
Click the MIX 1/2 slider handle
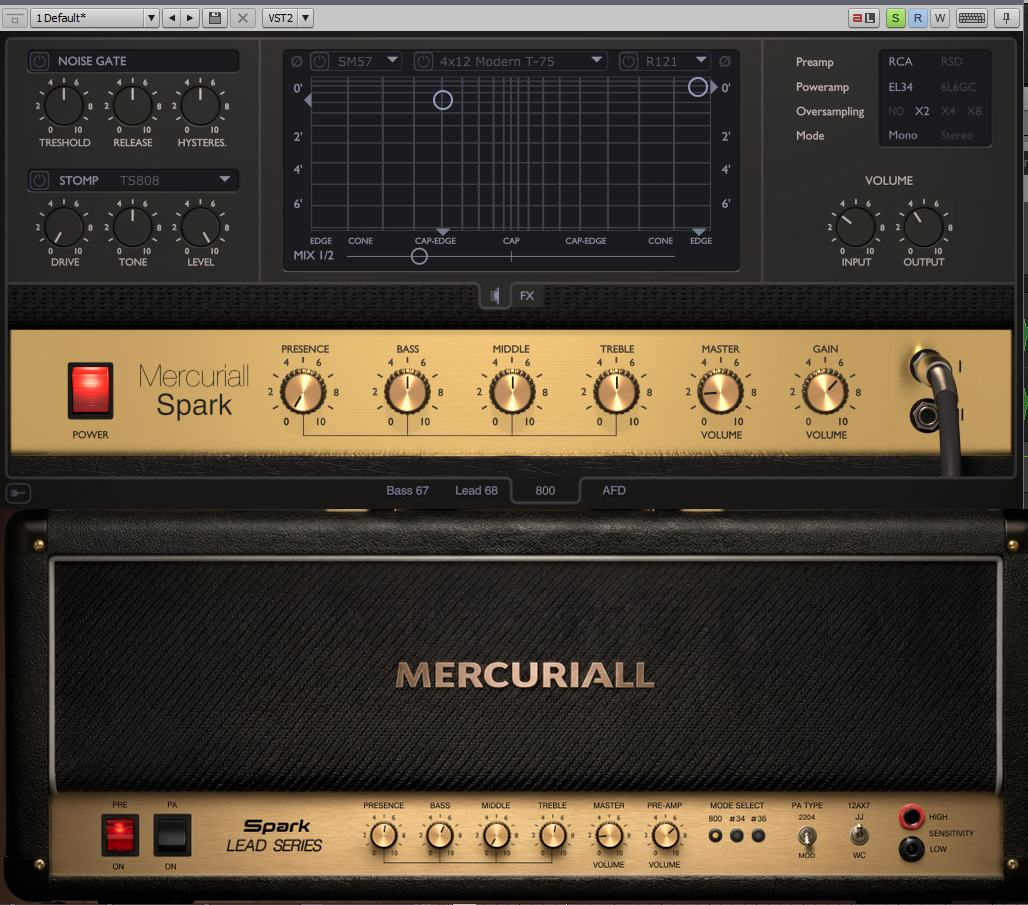419,256
